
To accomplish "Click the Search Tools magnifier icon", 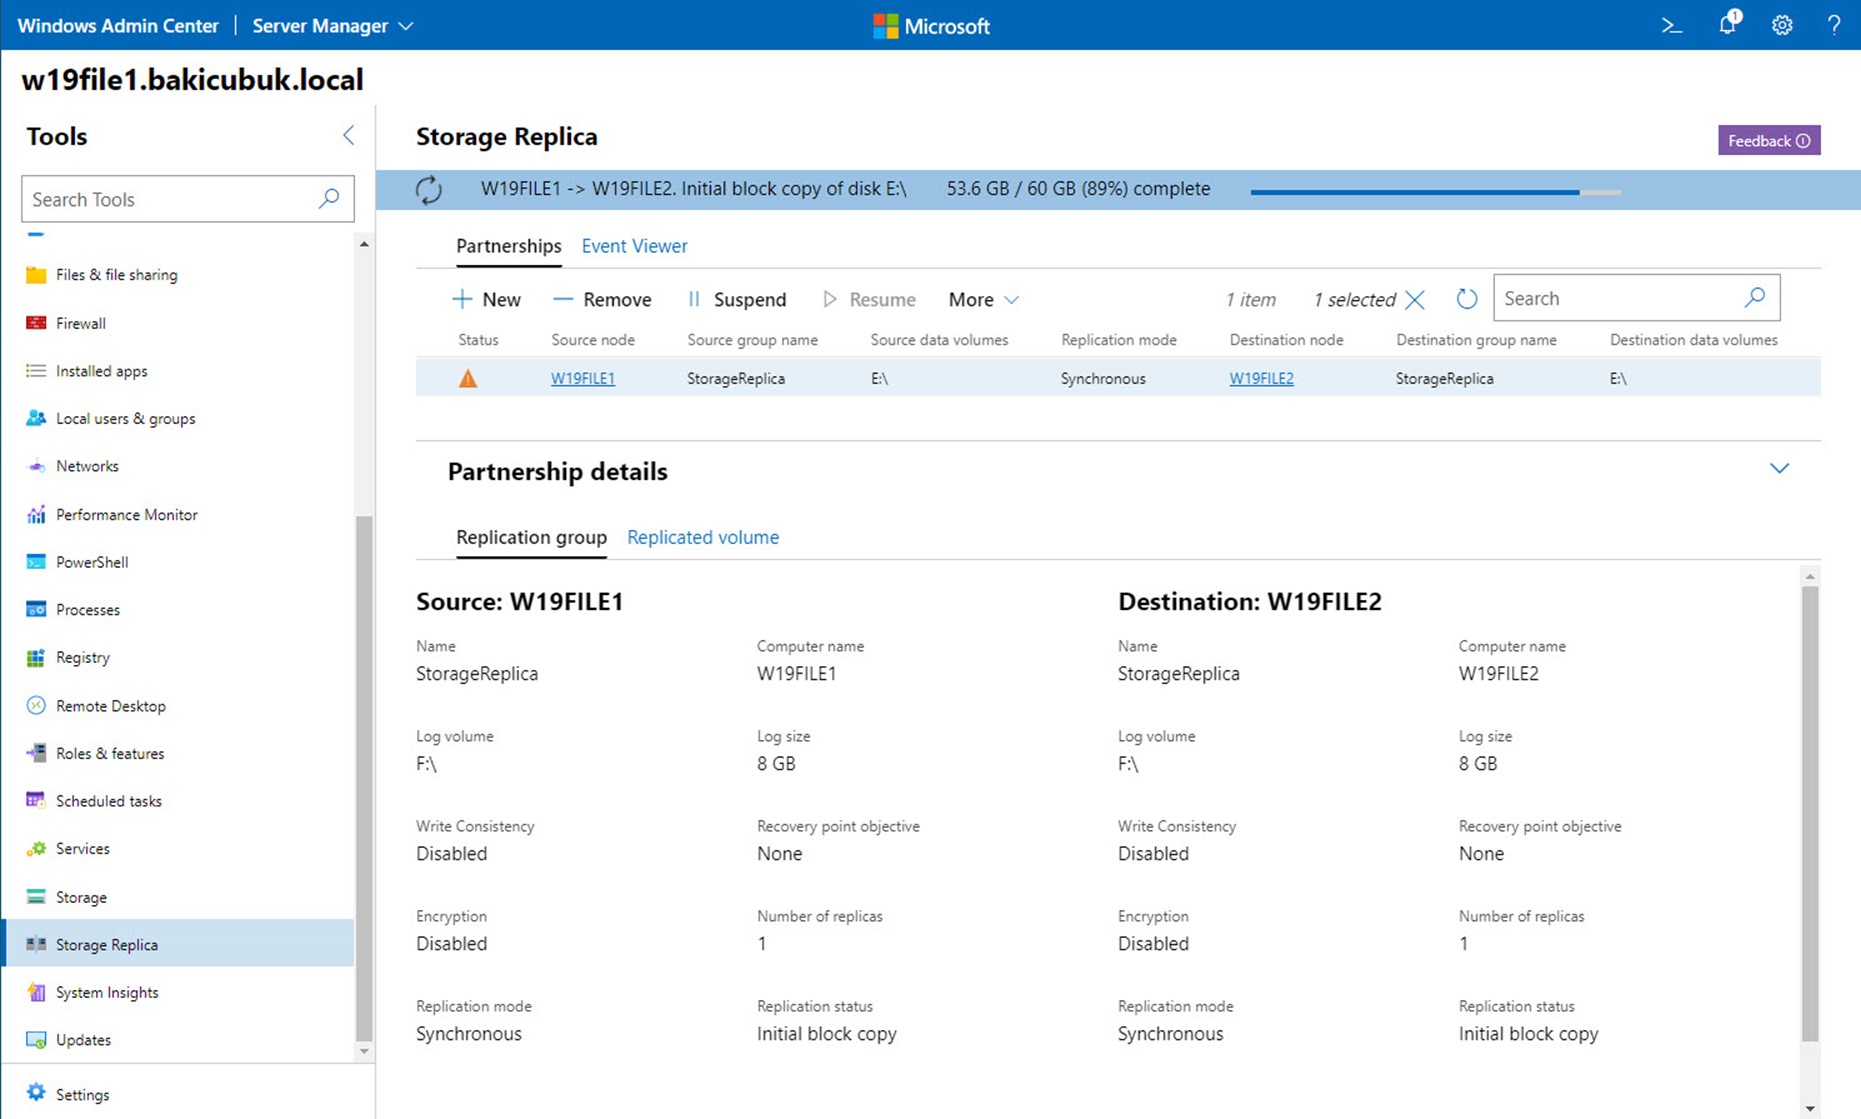I will pos(329,199).
